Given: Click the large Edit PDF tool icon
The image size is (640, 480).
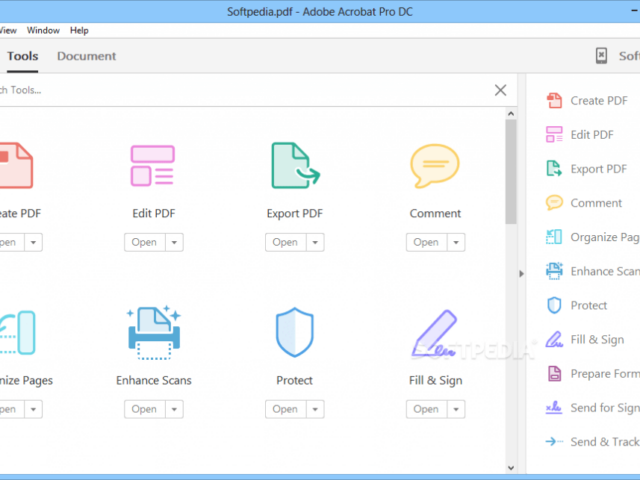Looking at the screenshot, I should click(x=154, y=165).
